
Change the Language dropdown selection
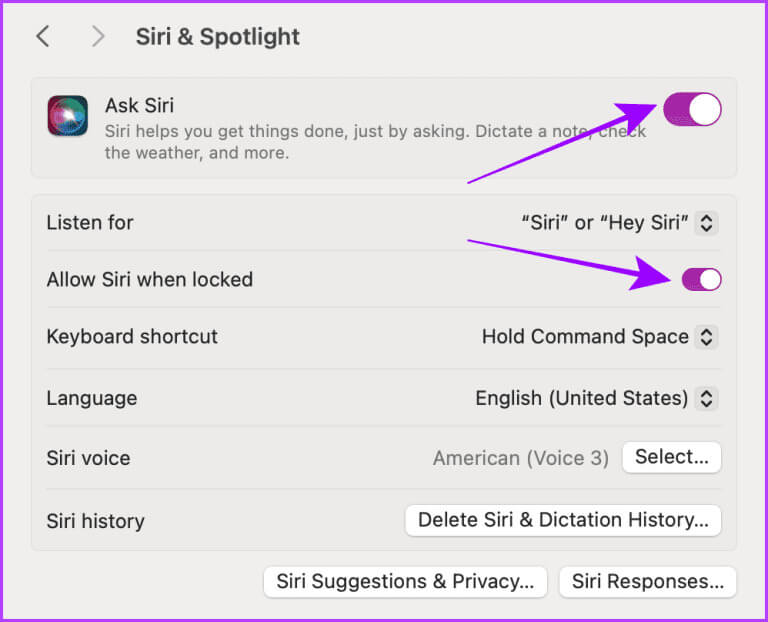(596, 398)
